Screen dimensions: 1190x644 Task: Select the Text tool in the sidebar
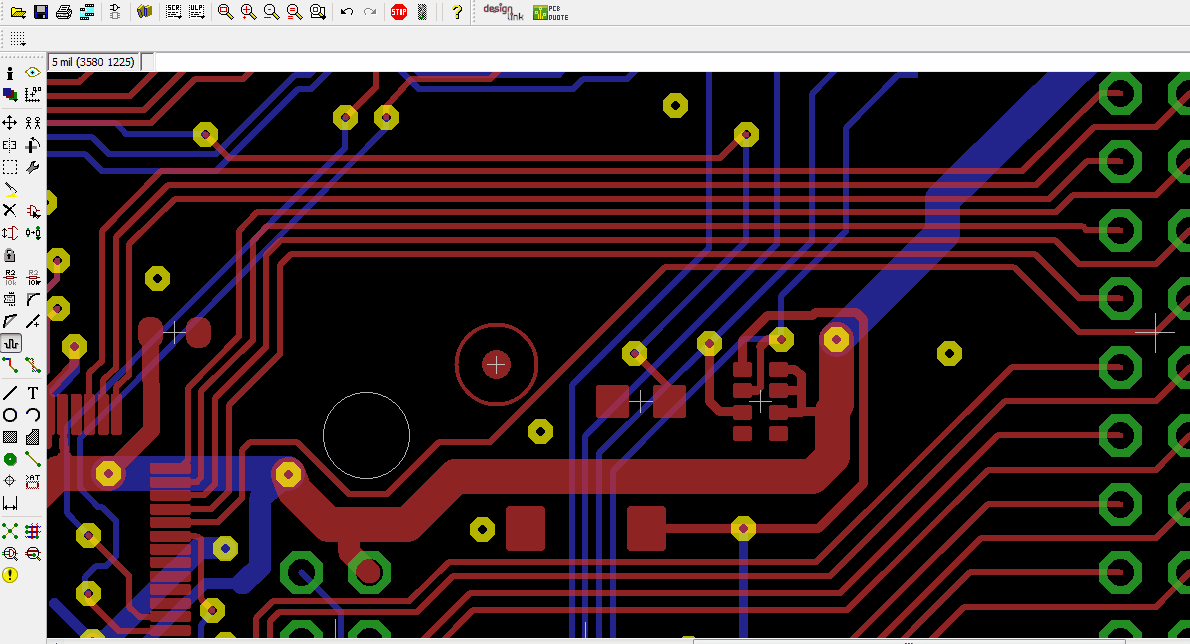33,393
